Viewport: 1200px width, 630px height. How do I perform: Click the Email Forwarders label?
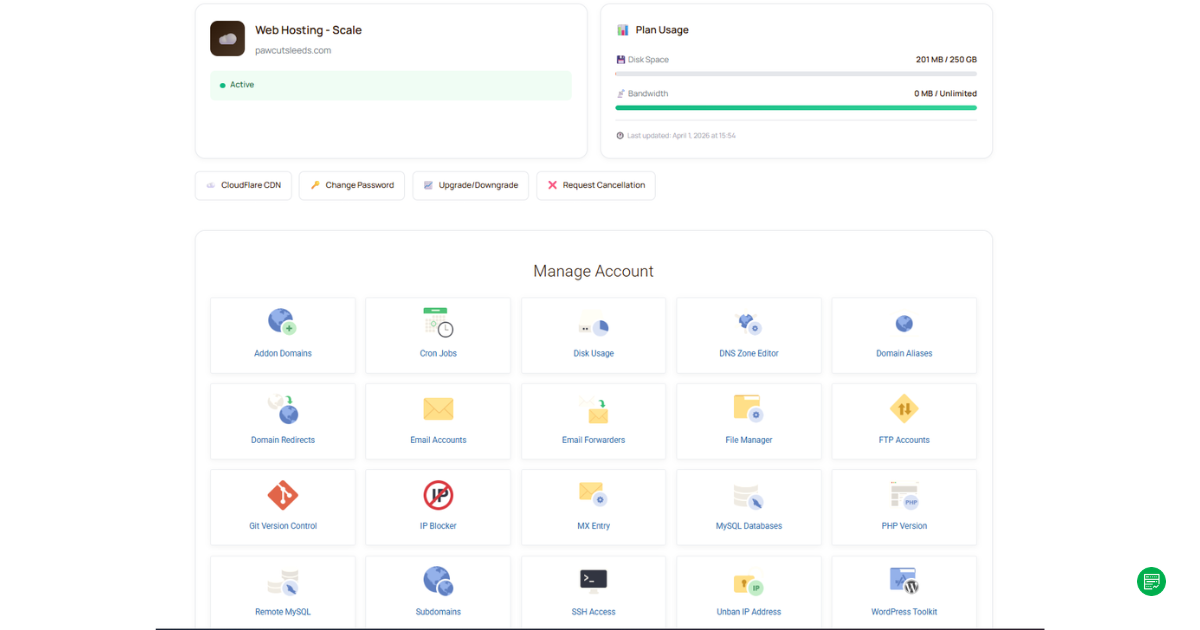(x=594, y=440)
